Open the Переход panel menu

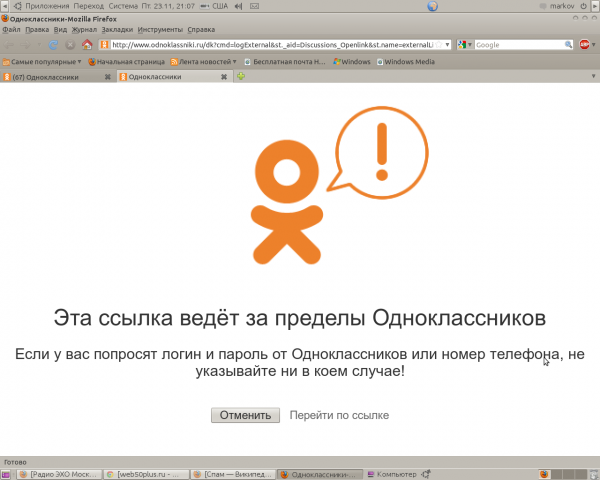pos(88,6)
